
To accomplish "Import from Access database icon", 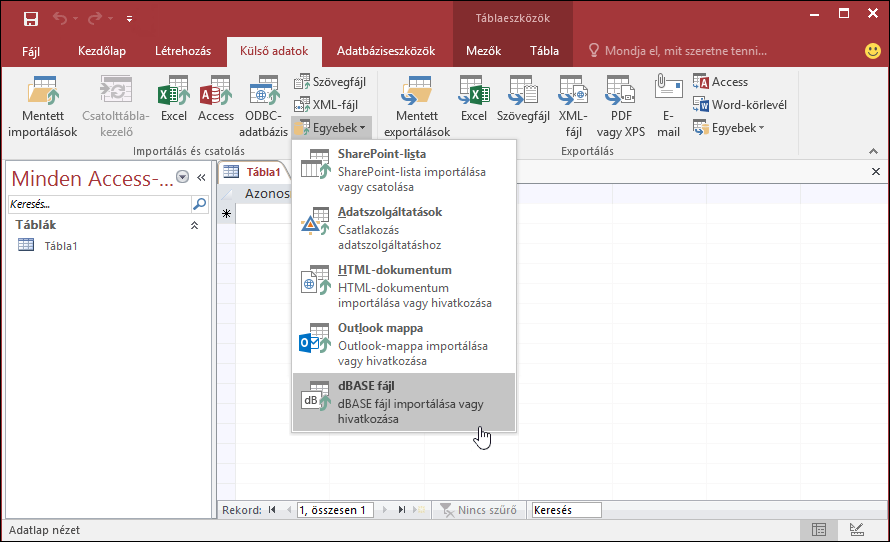I will pyautogui.click(x=216, y=99).
